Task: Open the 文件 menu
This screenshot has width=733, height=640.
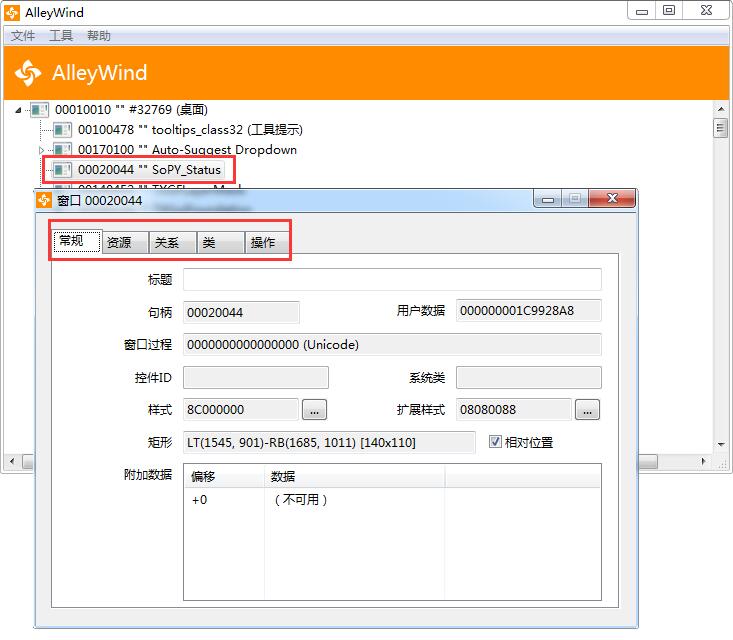Action: [x=23, y=36]
